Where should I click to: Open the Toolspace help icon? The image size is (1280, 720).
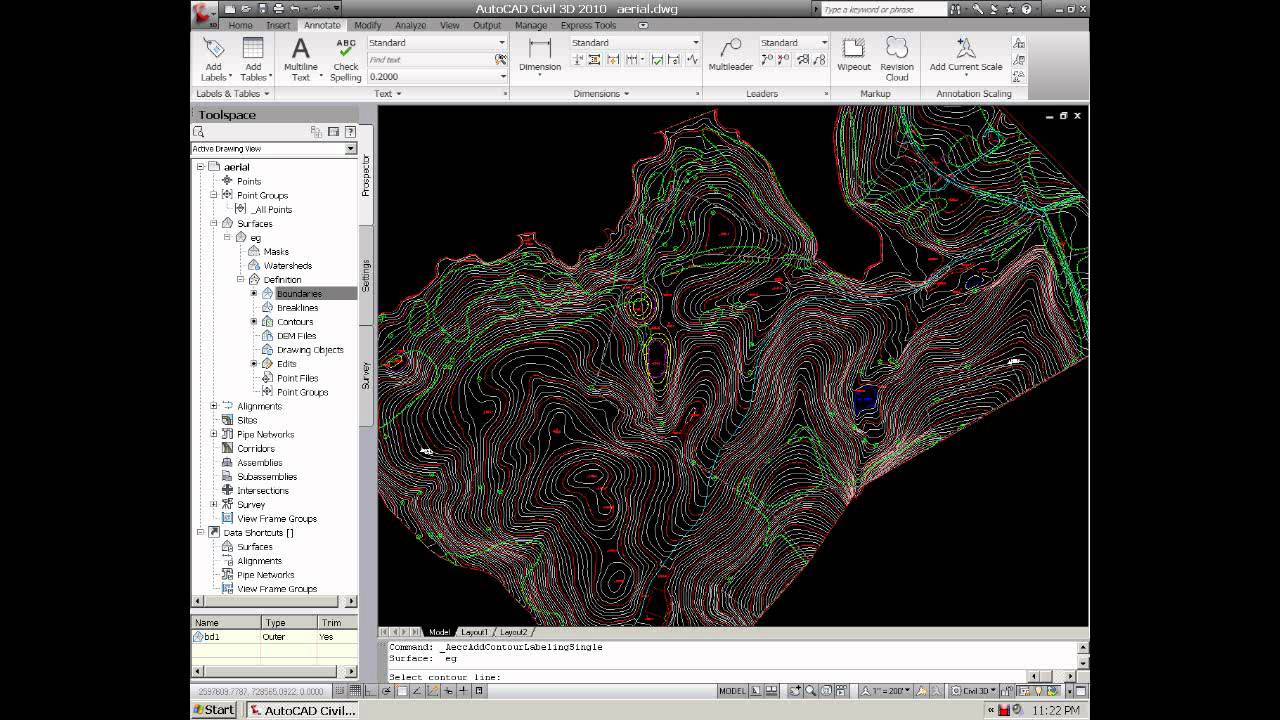350,131
